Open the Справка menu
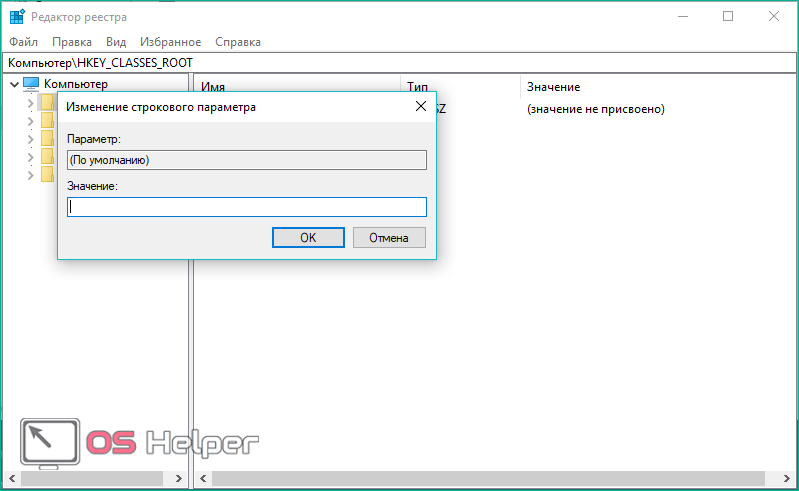The width and height of the screenshot is (799, 491). tap(237, 42)
